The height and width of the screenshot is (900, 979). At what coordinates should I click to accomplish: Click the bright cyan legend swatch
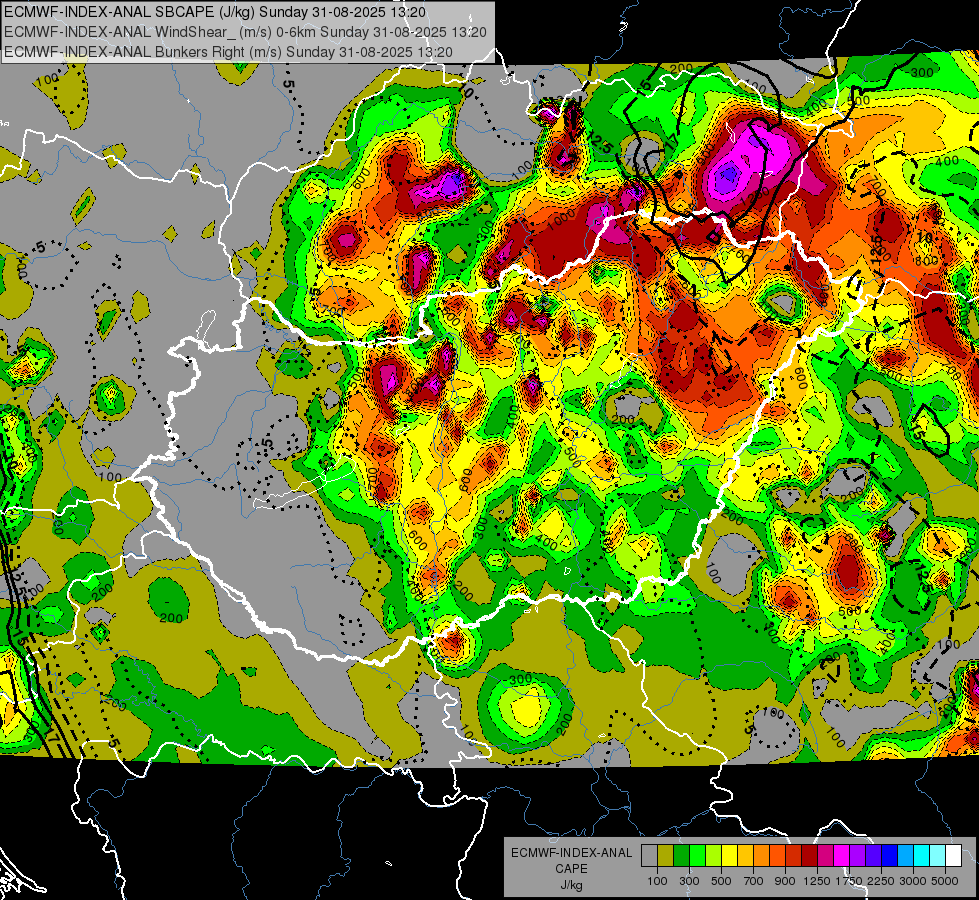coord(922,855)
